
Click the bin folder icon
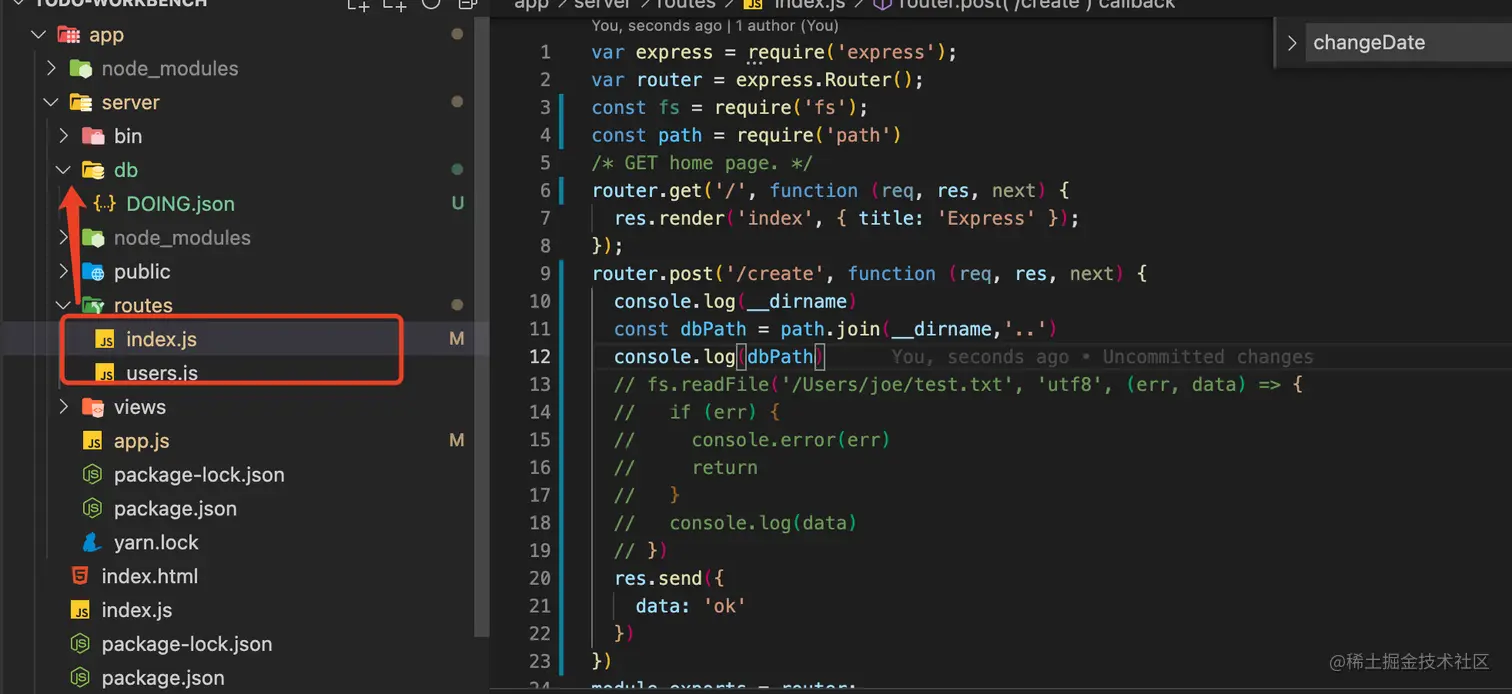[x=93, y=136]
